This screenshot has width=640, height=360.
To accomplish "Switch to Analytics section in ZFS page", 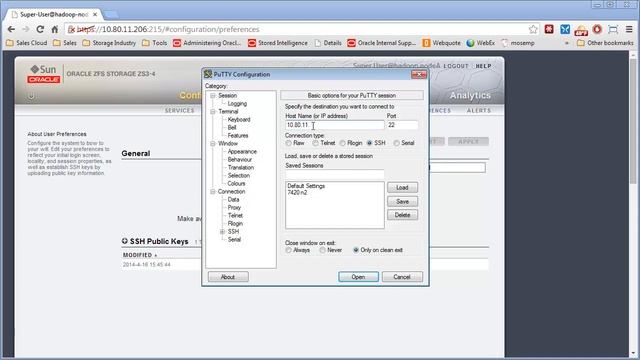I will [x=470, y=96].
